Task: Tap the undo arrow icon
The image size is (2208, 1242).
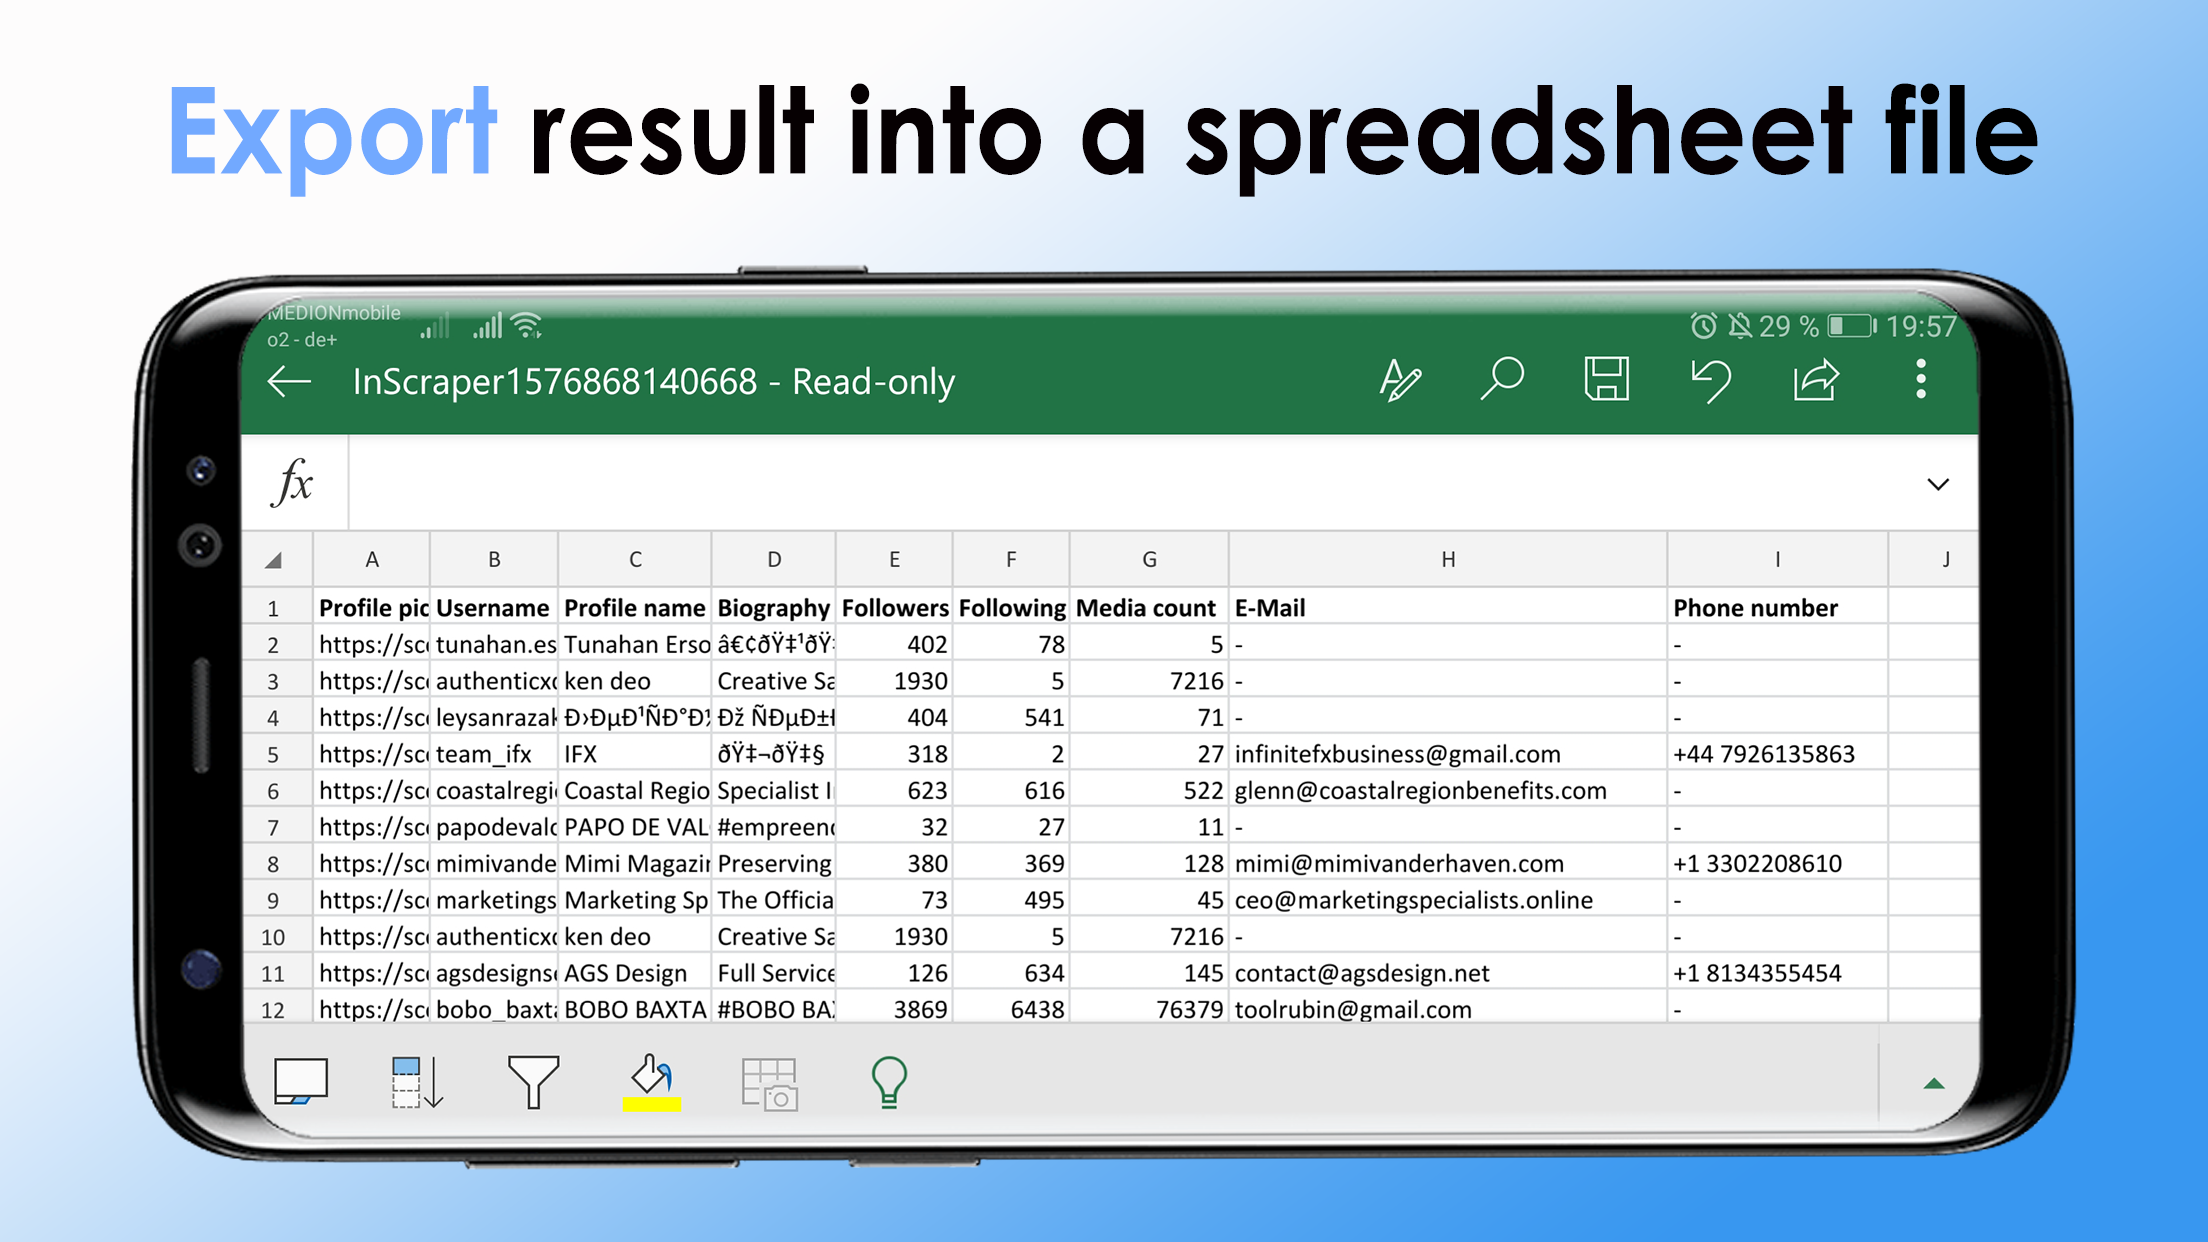Action: 1711,381
